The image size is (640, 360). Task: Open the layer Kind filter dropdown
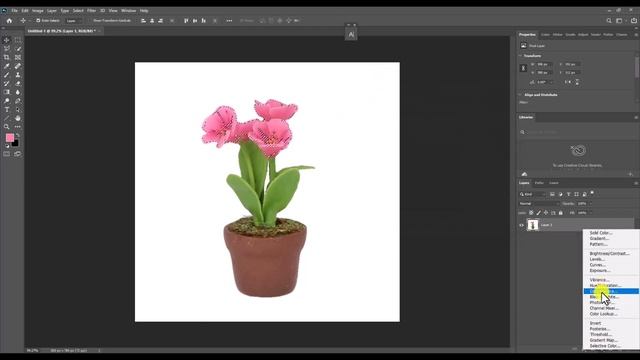pyautogui.click(x=533, y=194)
